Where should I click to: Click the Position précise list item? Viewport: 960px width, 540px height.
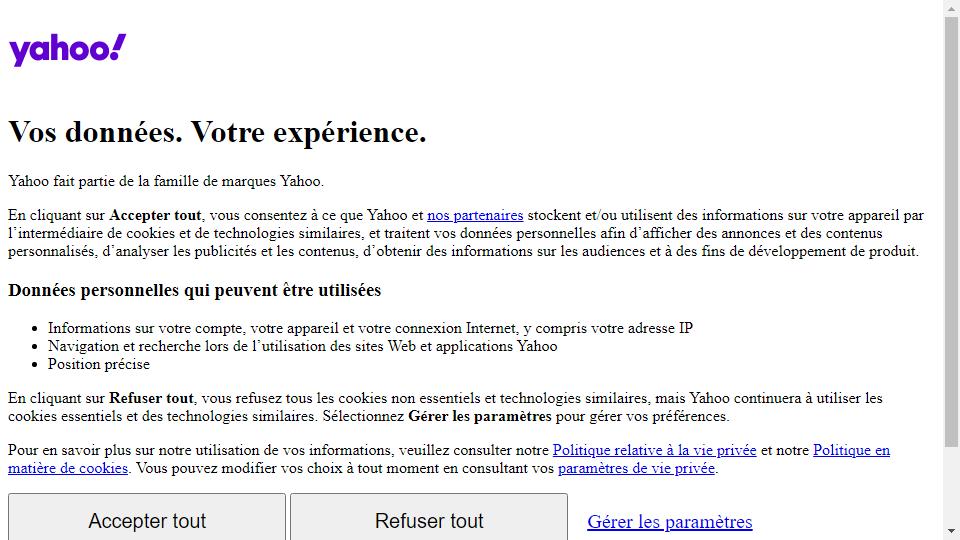click(99, 364)
